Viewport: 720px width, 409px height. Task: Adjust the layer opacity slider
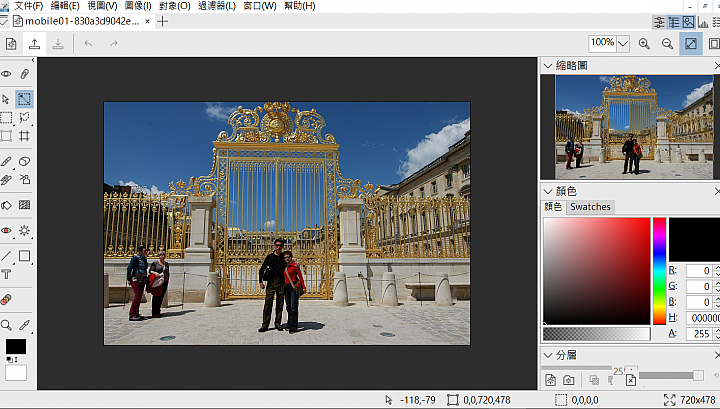tap(671, 376)
